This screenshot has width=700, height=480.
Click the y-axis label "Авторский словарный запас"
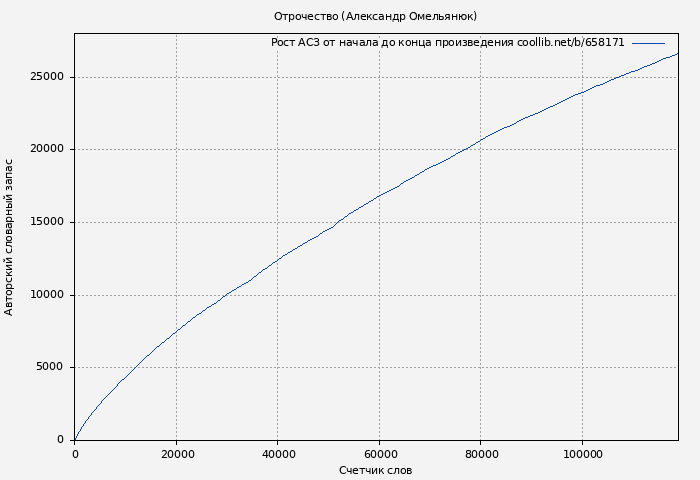(x=10, y=236)
